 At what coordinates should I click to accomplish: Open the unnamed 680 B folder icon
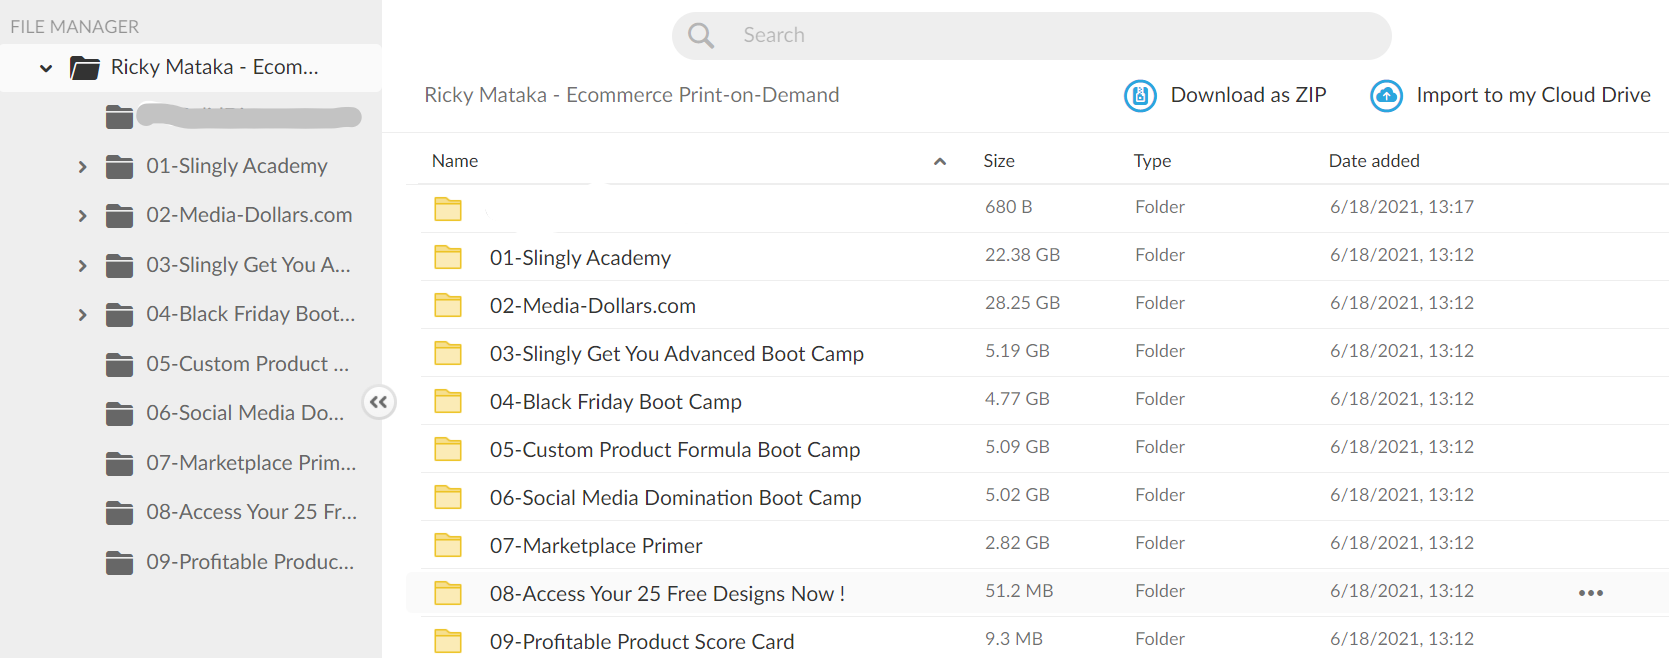(448, 209)
